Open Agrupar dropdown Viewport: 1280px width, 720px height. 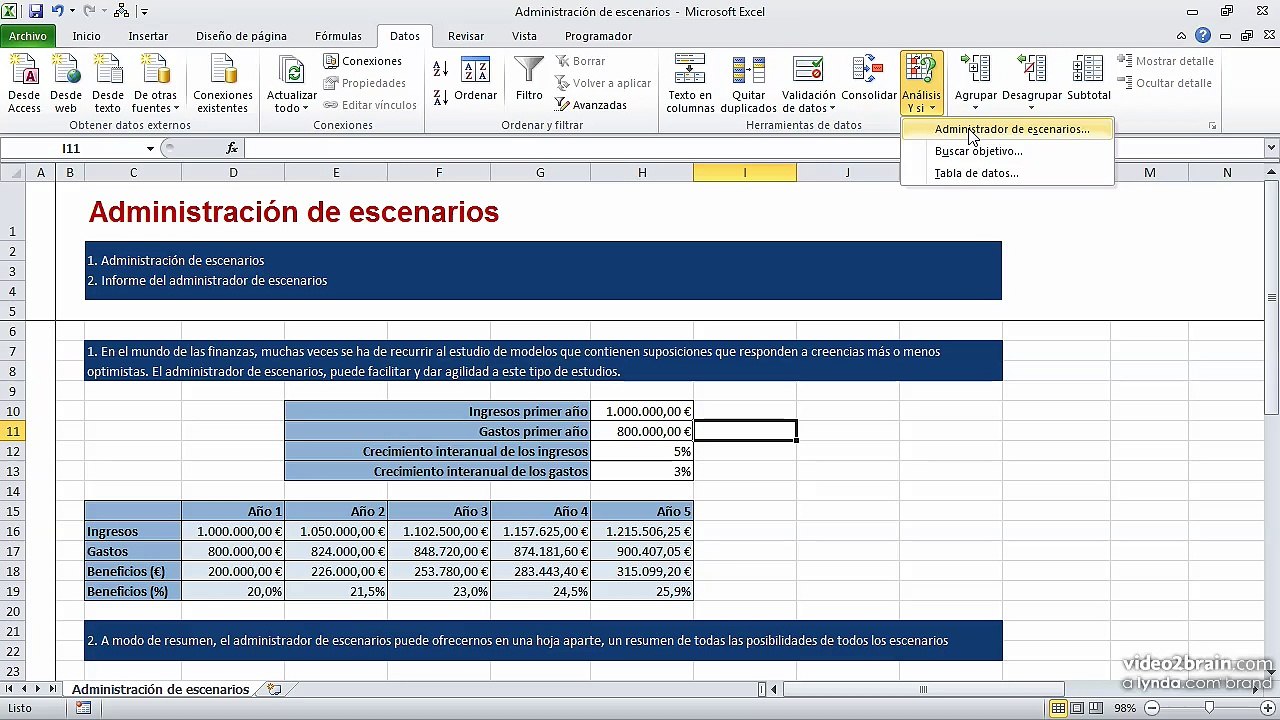[x=975, y=84]
